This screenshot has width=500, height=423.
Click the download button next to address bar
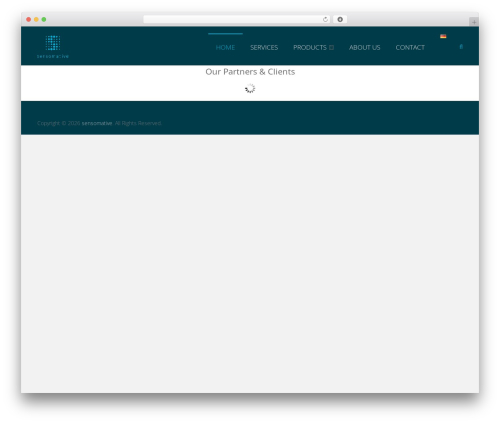tap(340, 19)
